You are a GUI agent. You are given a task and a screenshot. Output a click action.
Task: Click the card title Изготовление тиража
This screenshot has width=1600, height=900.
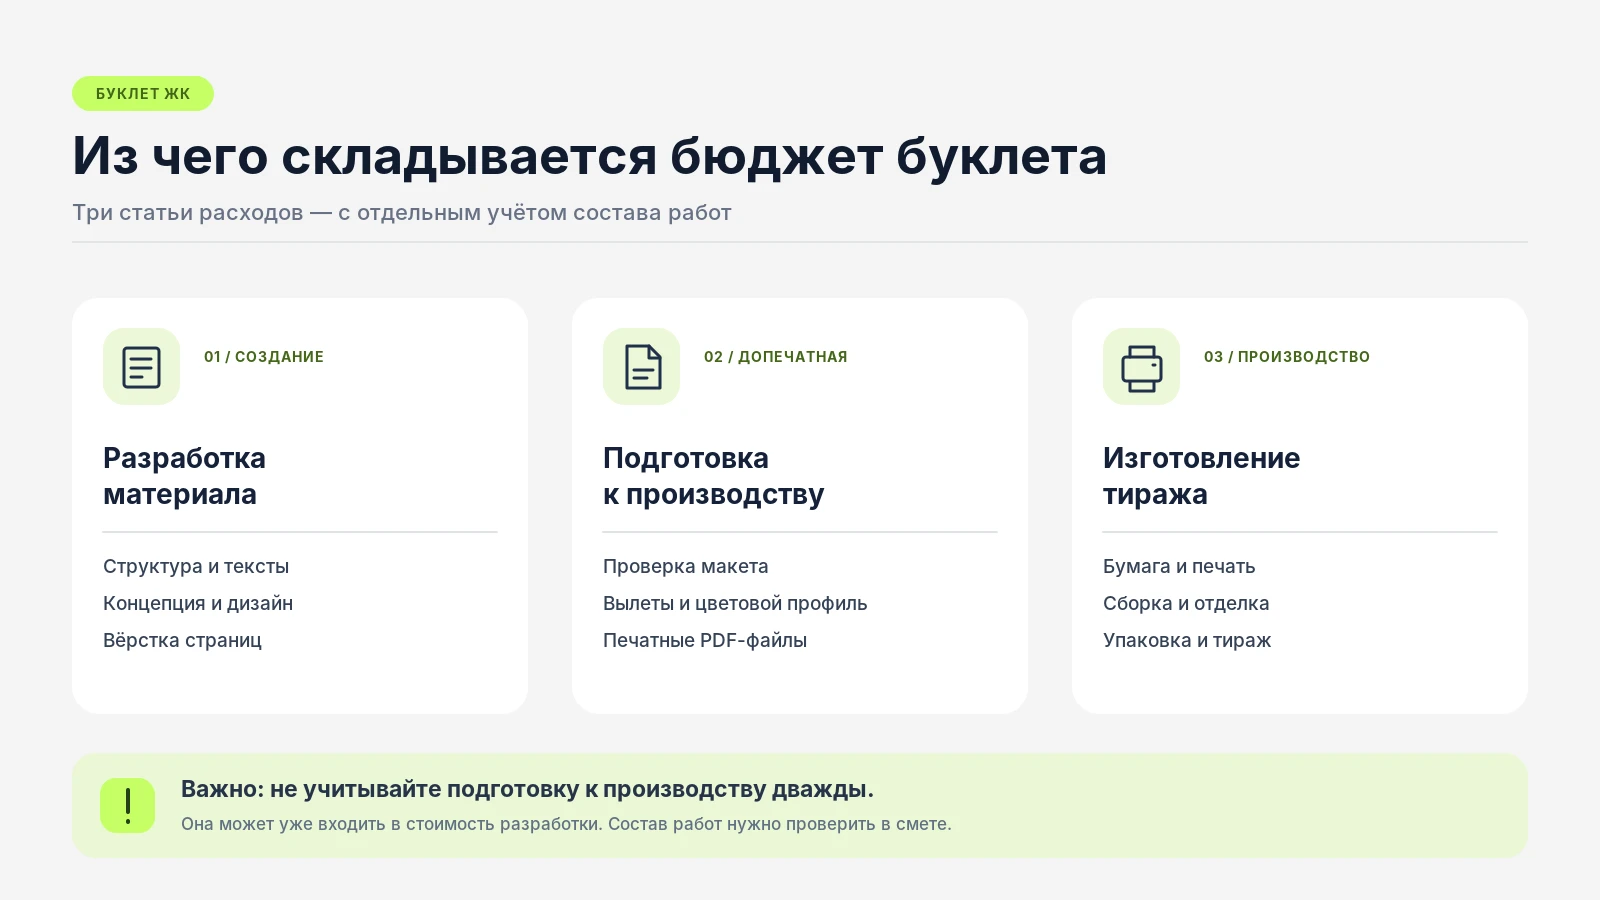1202,476
